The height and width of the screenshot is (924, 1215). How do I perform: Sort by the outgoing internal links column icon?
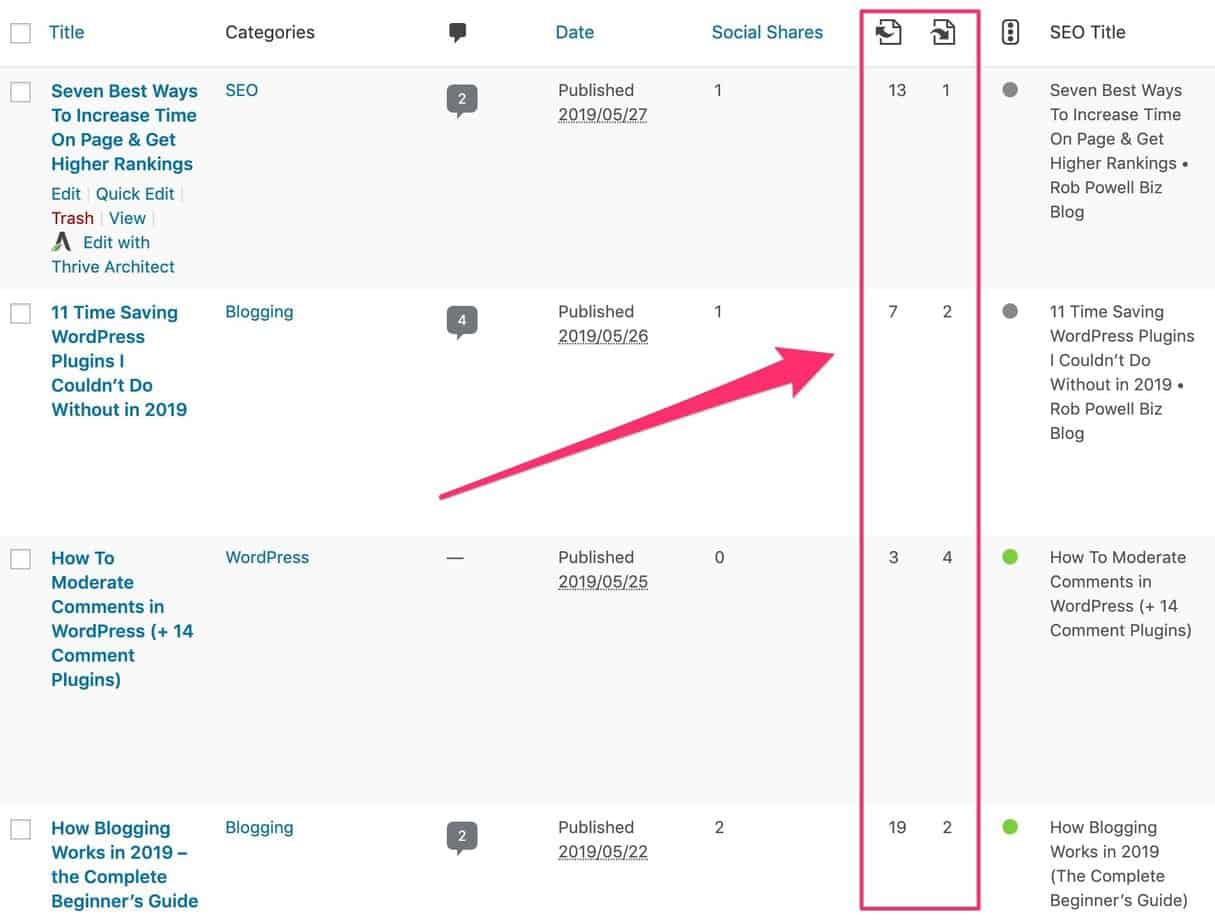[x=941, y=31]
